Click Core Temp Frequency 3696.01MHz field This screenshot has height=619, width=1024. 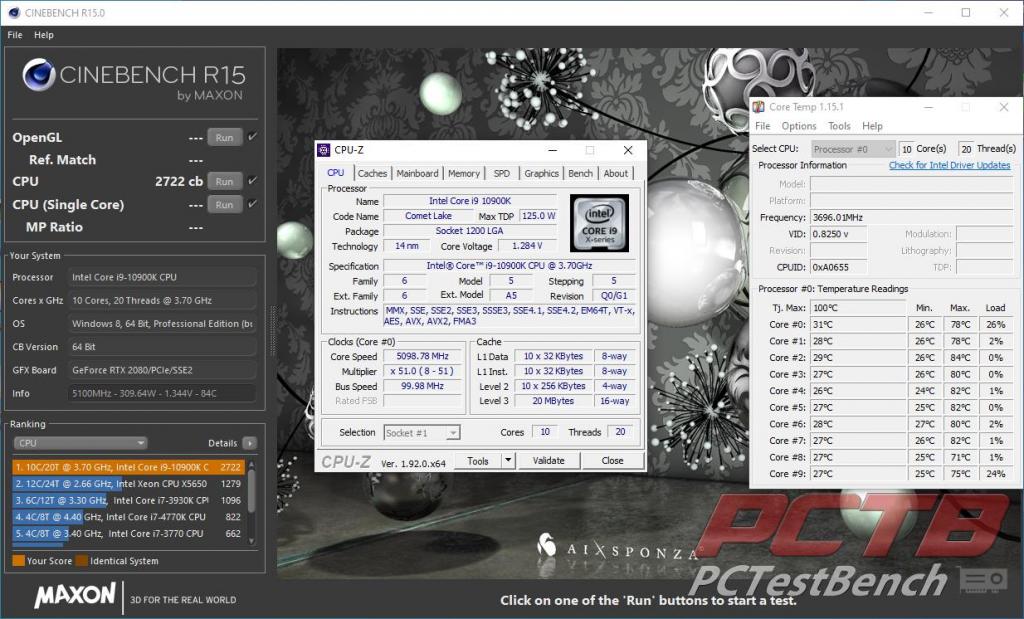[911, 217]
